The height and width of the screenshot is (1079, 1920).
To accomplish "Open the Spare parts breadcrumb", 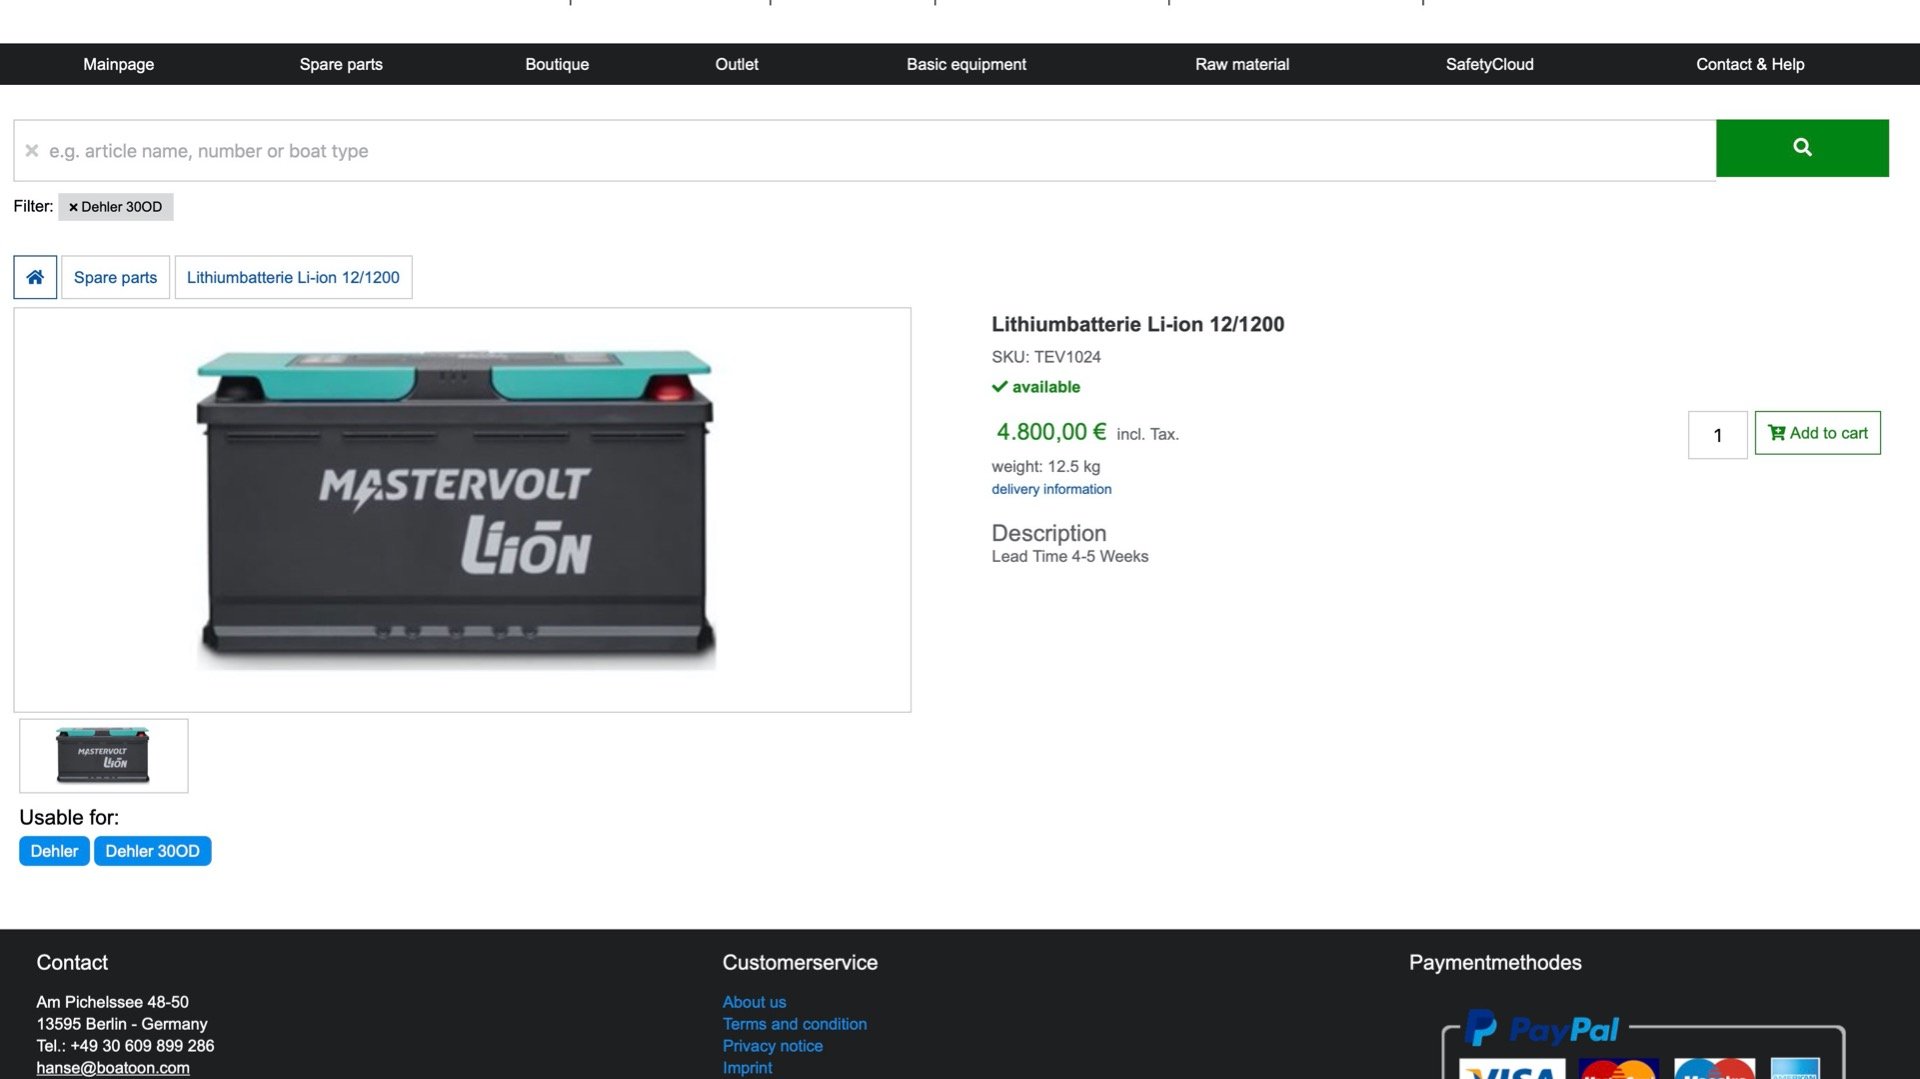I will click(115, 277).
